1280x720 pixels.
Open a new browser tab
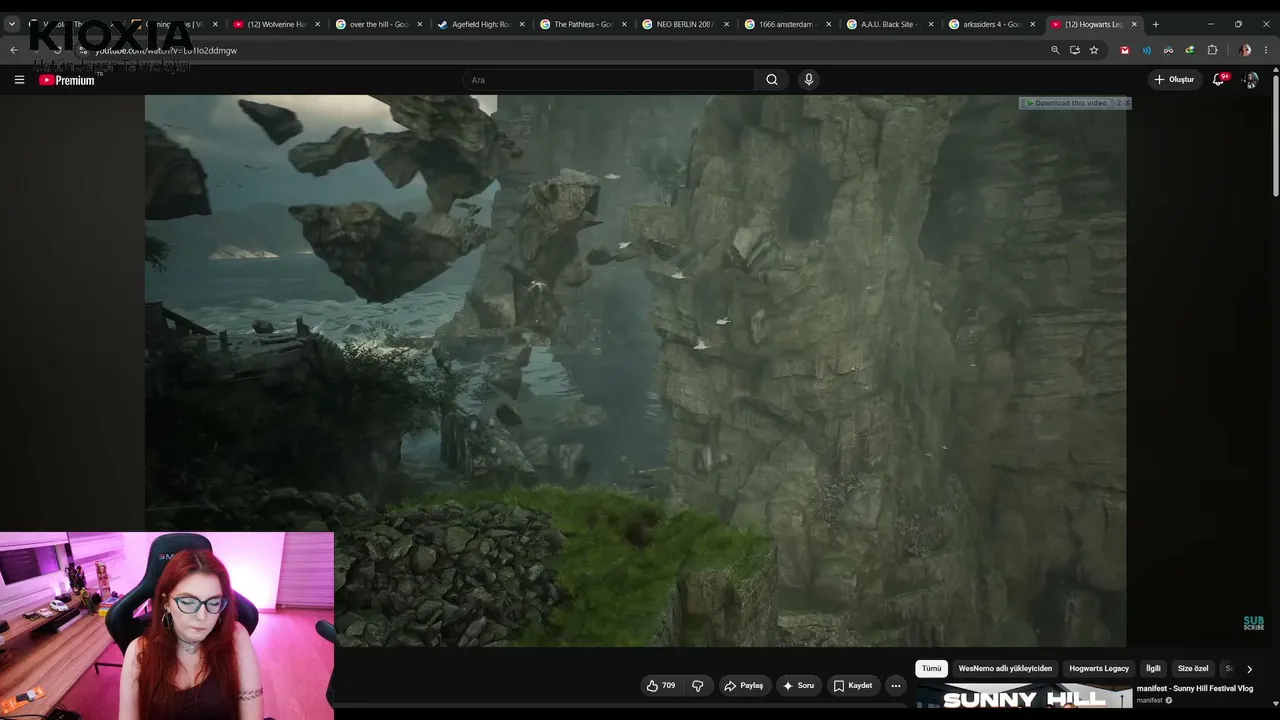[1156, 24]
